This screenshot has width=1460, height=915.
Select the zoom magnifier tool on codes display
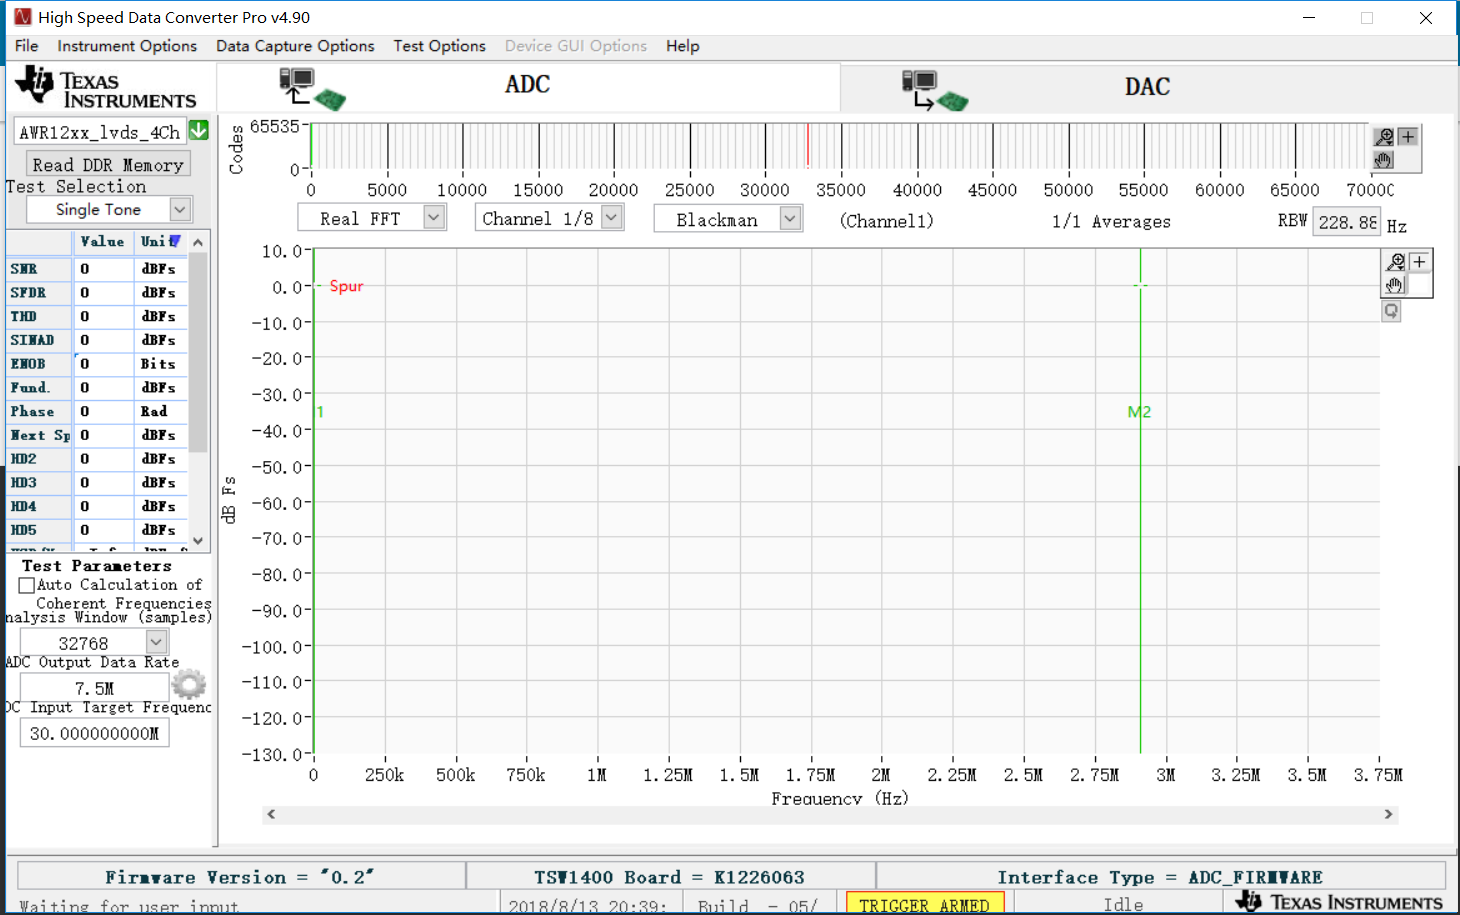pos(1384,137)
